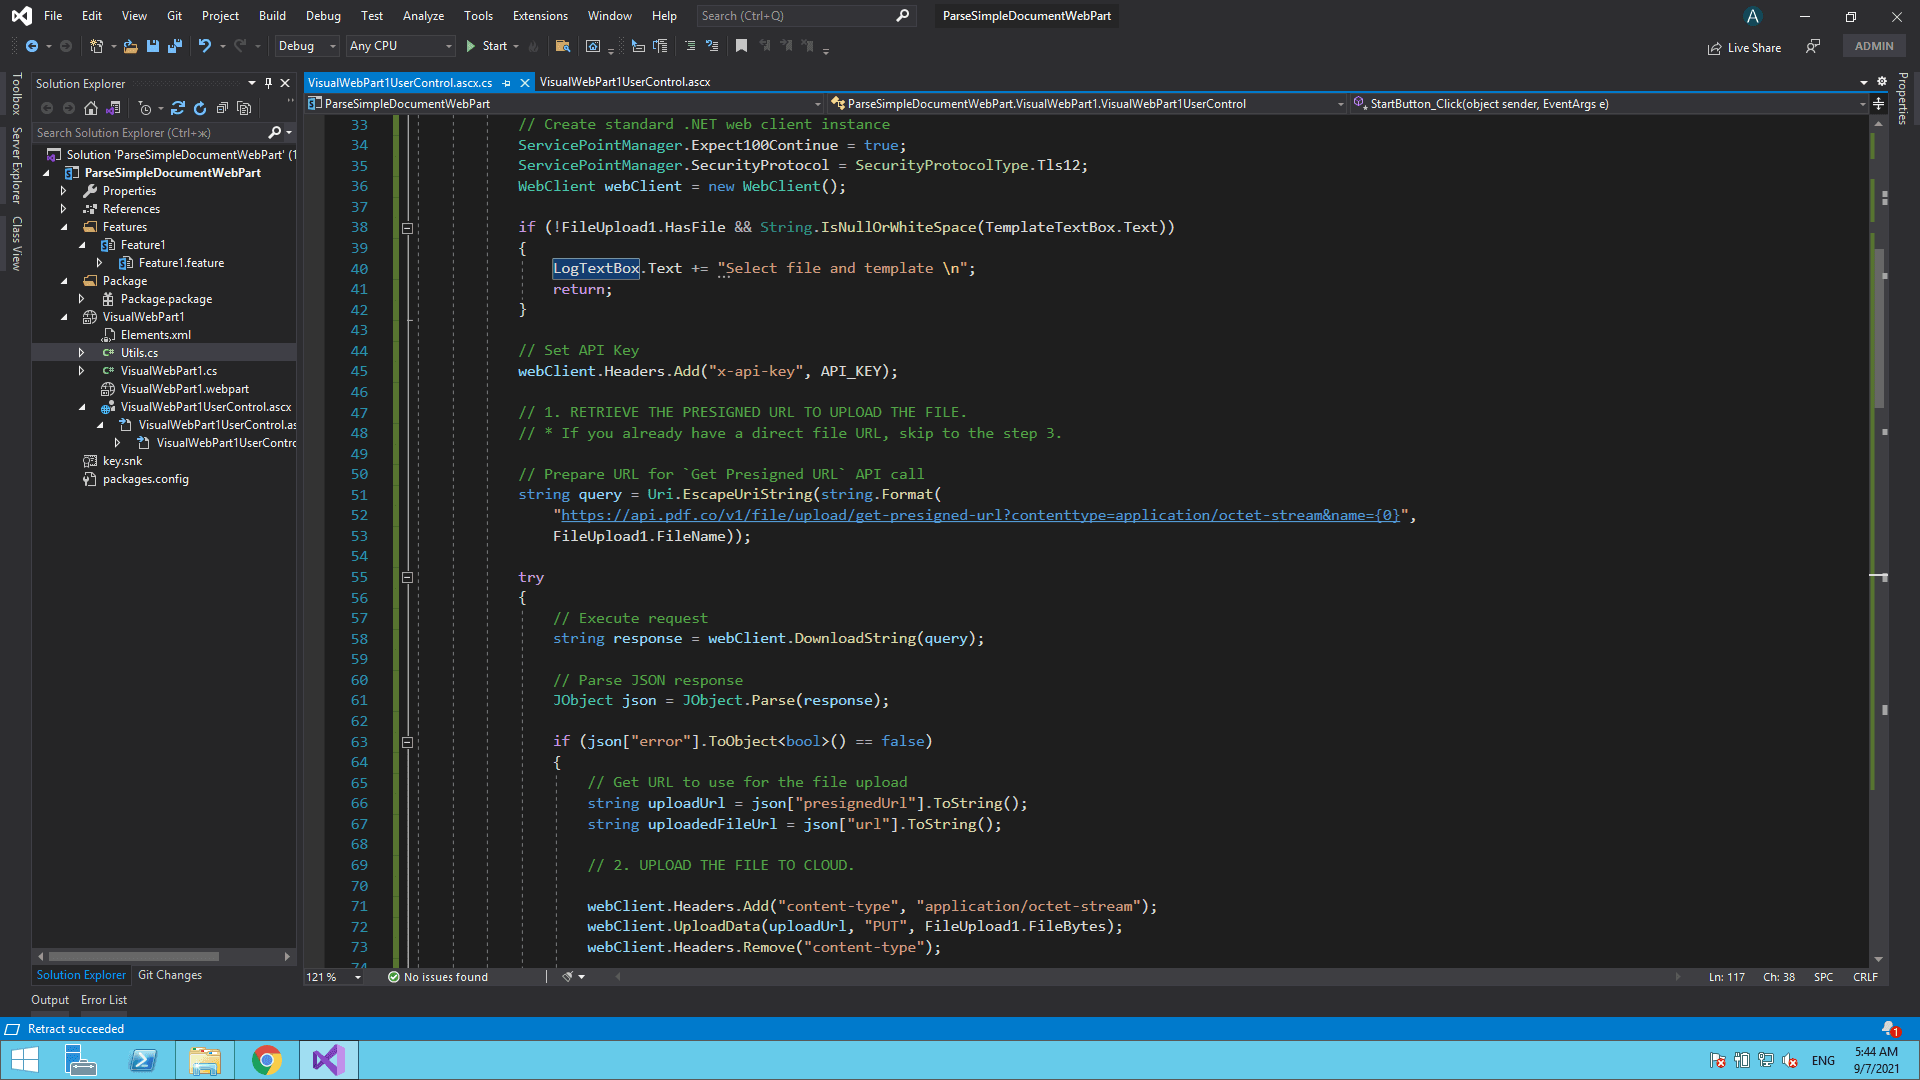Click Collapse All in Solution Explorer
Screen dimensions: 1920x1080
tap(222, 108)
